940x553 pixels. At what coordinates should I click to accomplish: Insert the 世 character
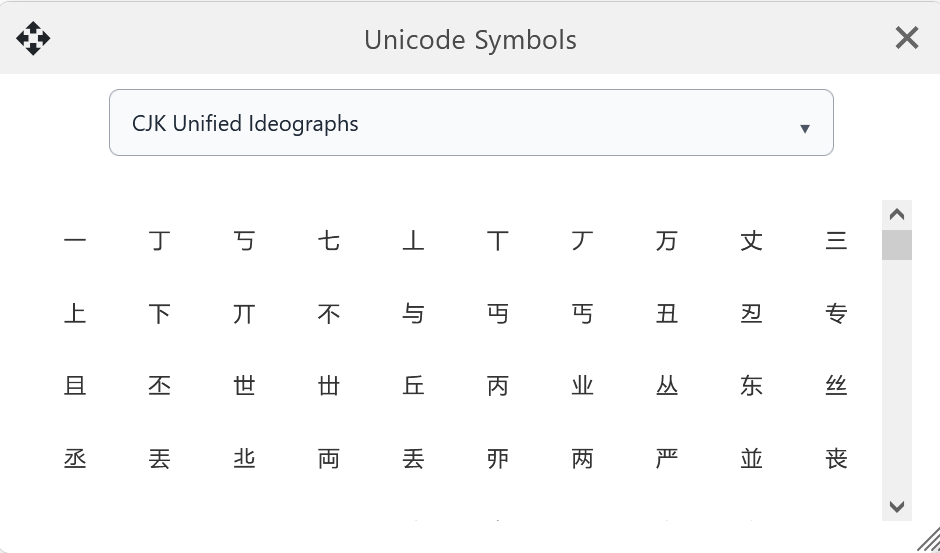click(x=244, y=386)
